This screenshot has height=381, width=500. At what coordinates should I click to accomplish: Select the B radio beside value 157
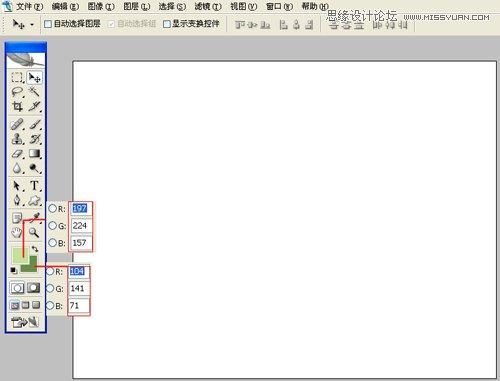[x=52, y=243]
